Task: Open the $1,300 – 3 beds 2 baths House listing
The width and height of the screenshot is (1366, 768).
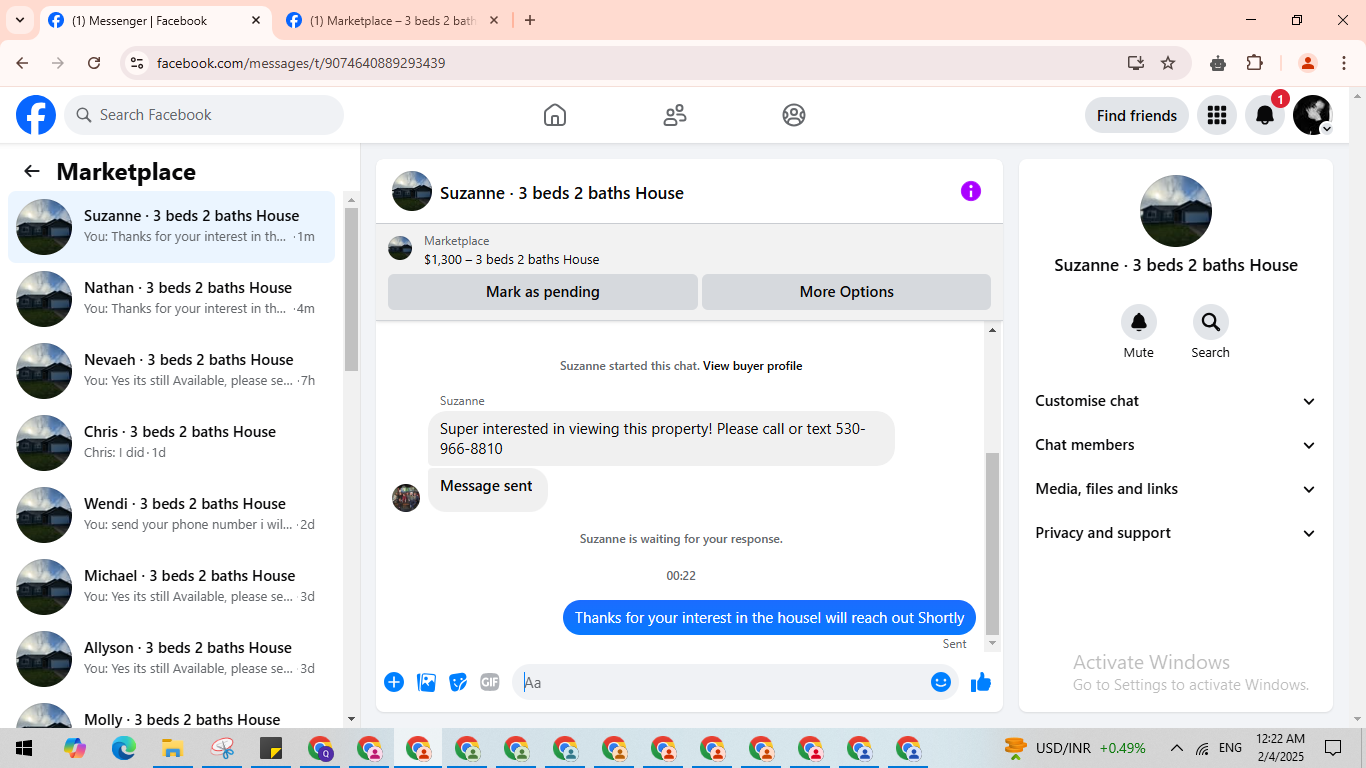Action: tap(512, 259)
